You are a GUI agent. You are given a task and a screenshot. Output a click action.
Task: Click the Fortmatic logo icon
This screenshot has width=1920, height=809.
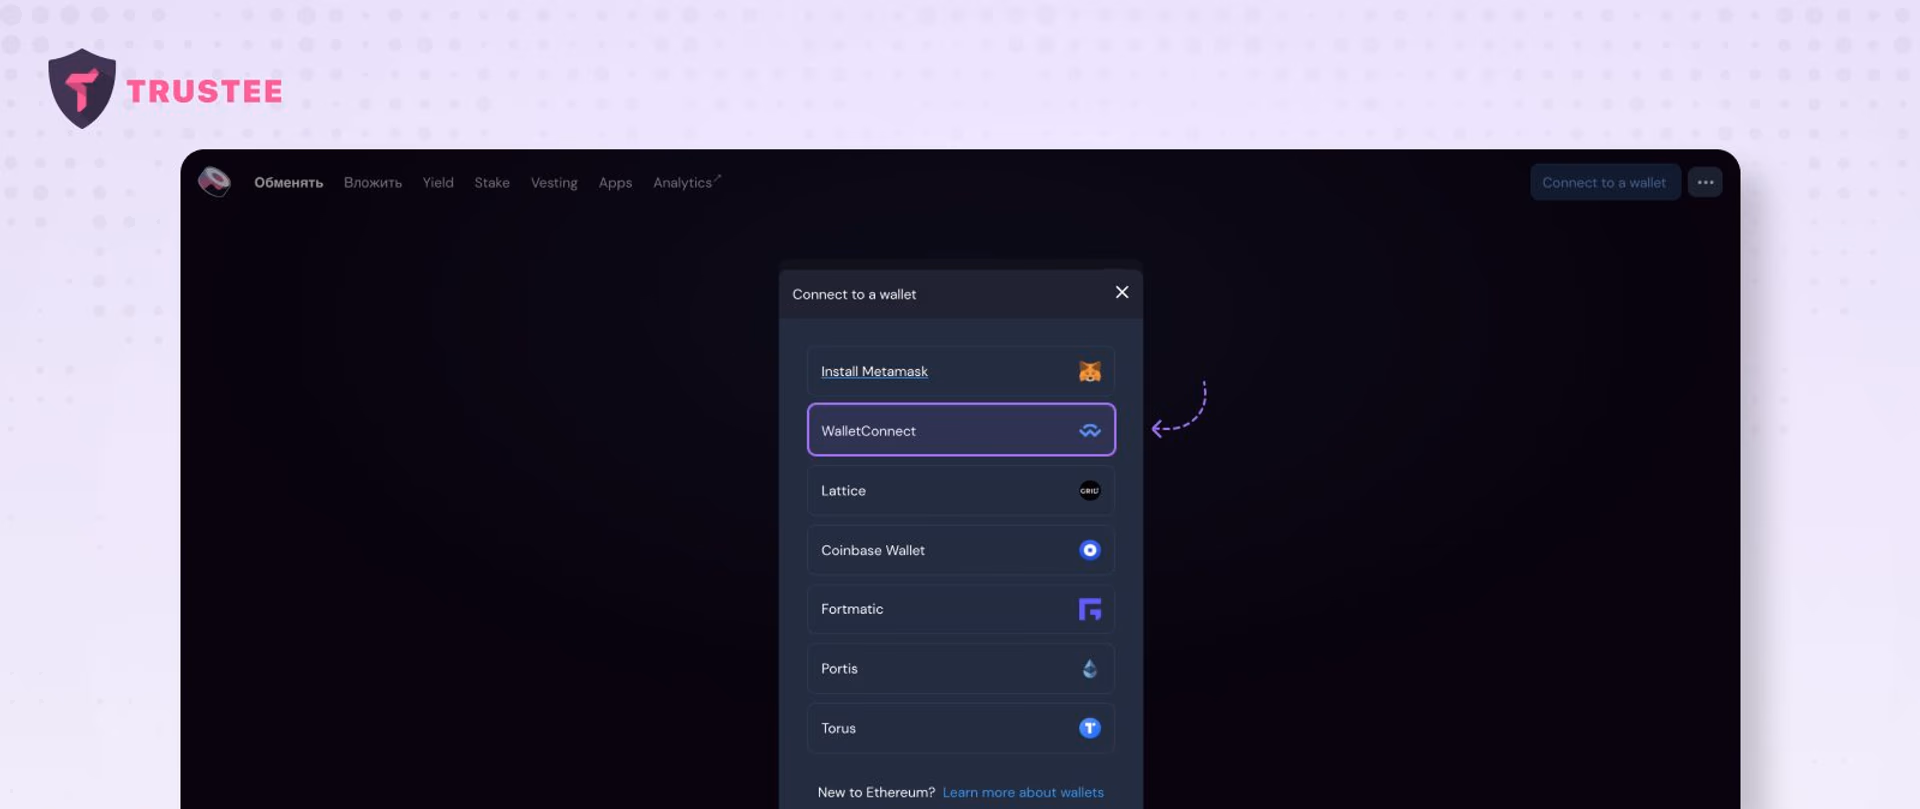coord(1090,609)
